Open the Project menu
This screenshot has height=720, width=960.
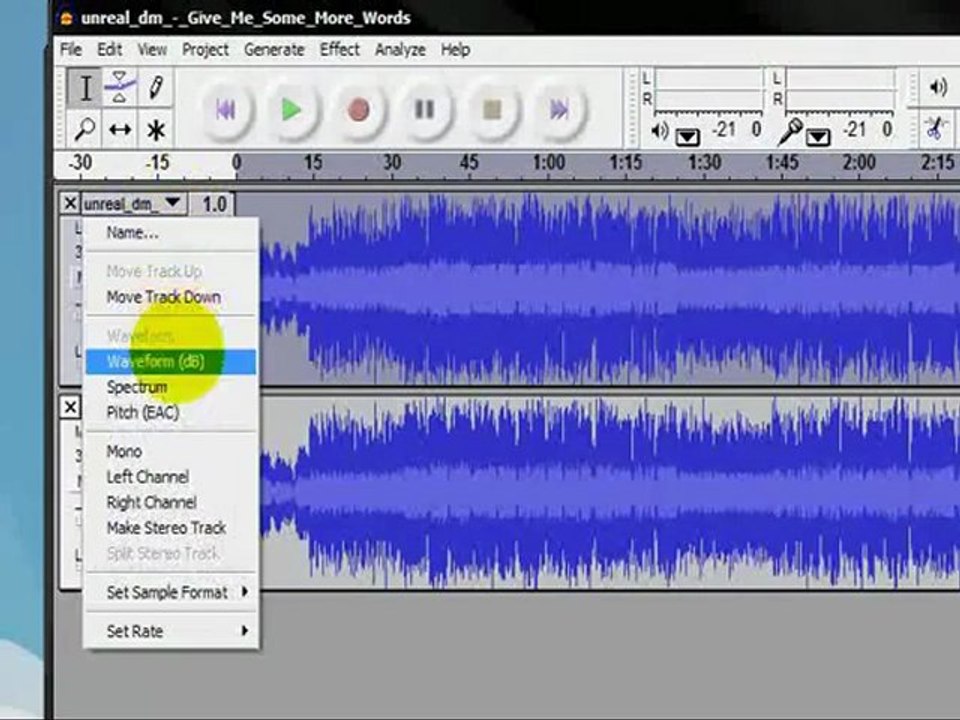point(205,49)
